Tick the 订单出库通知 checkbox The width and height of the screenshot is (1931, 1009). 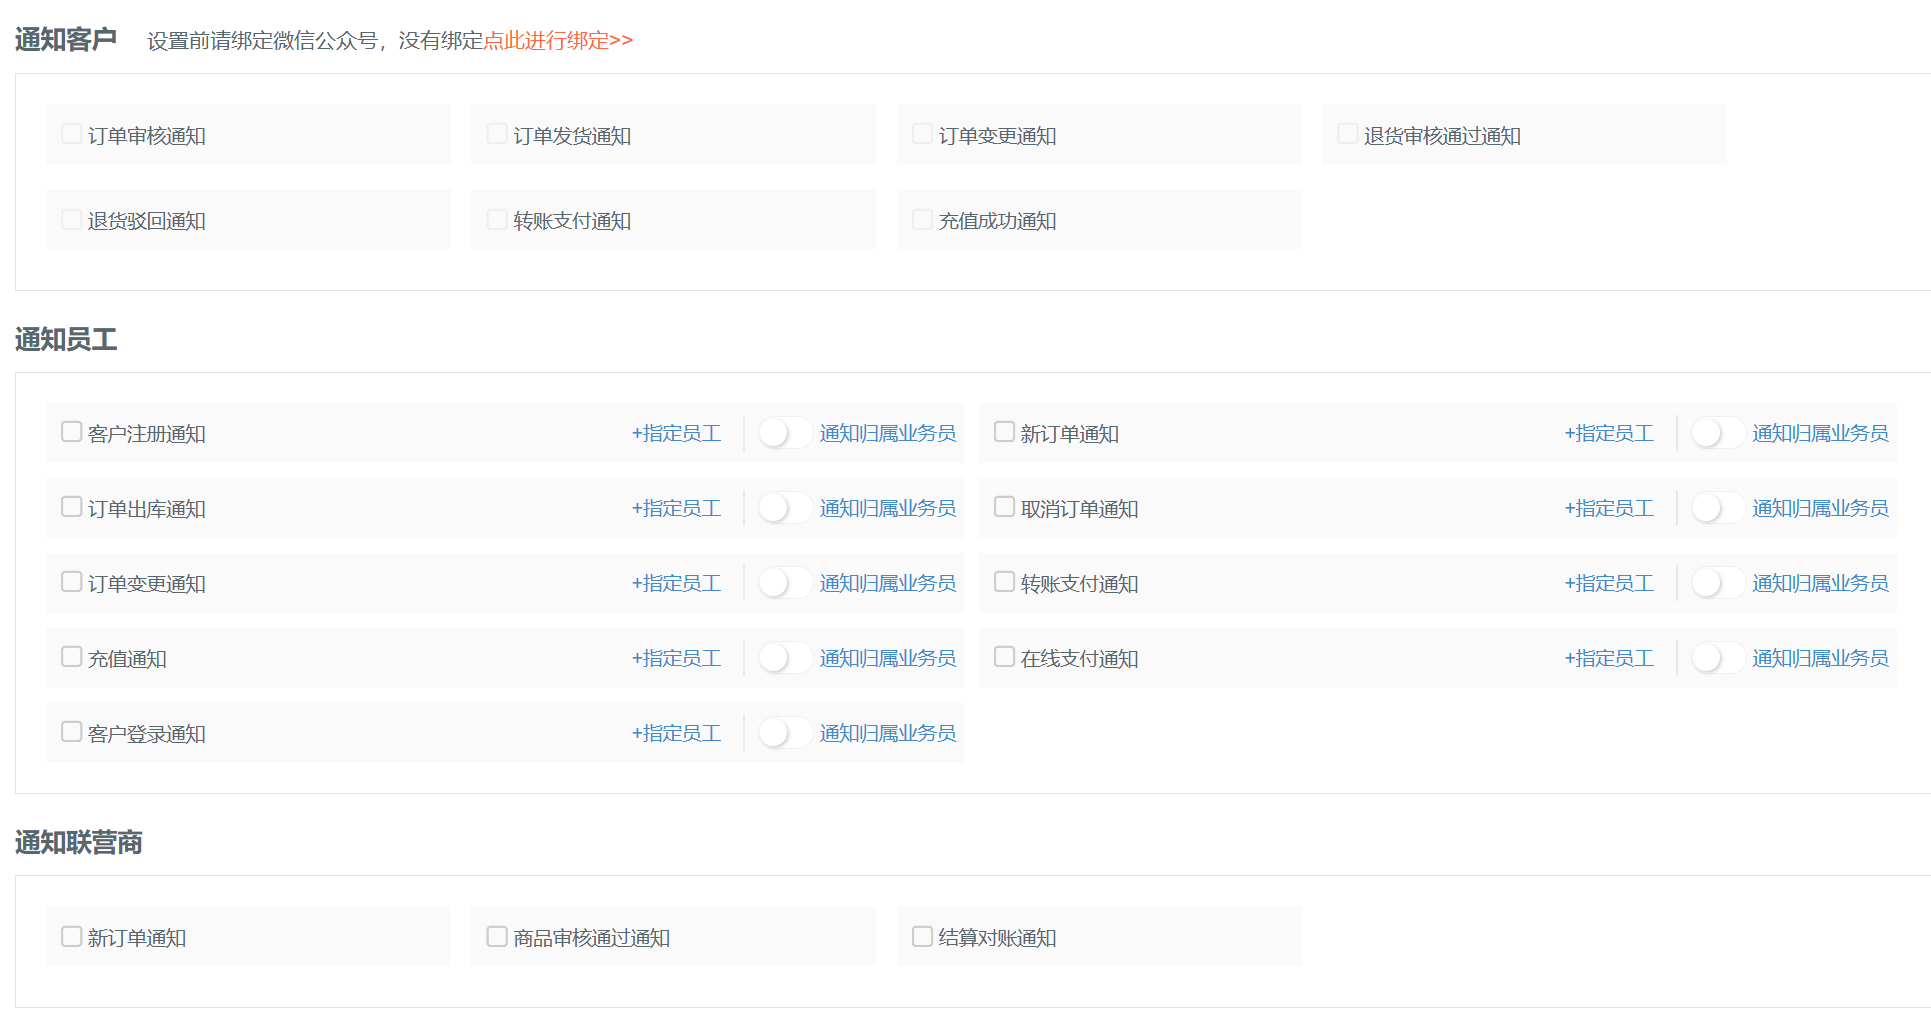coord(72,507)
